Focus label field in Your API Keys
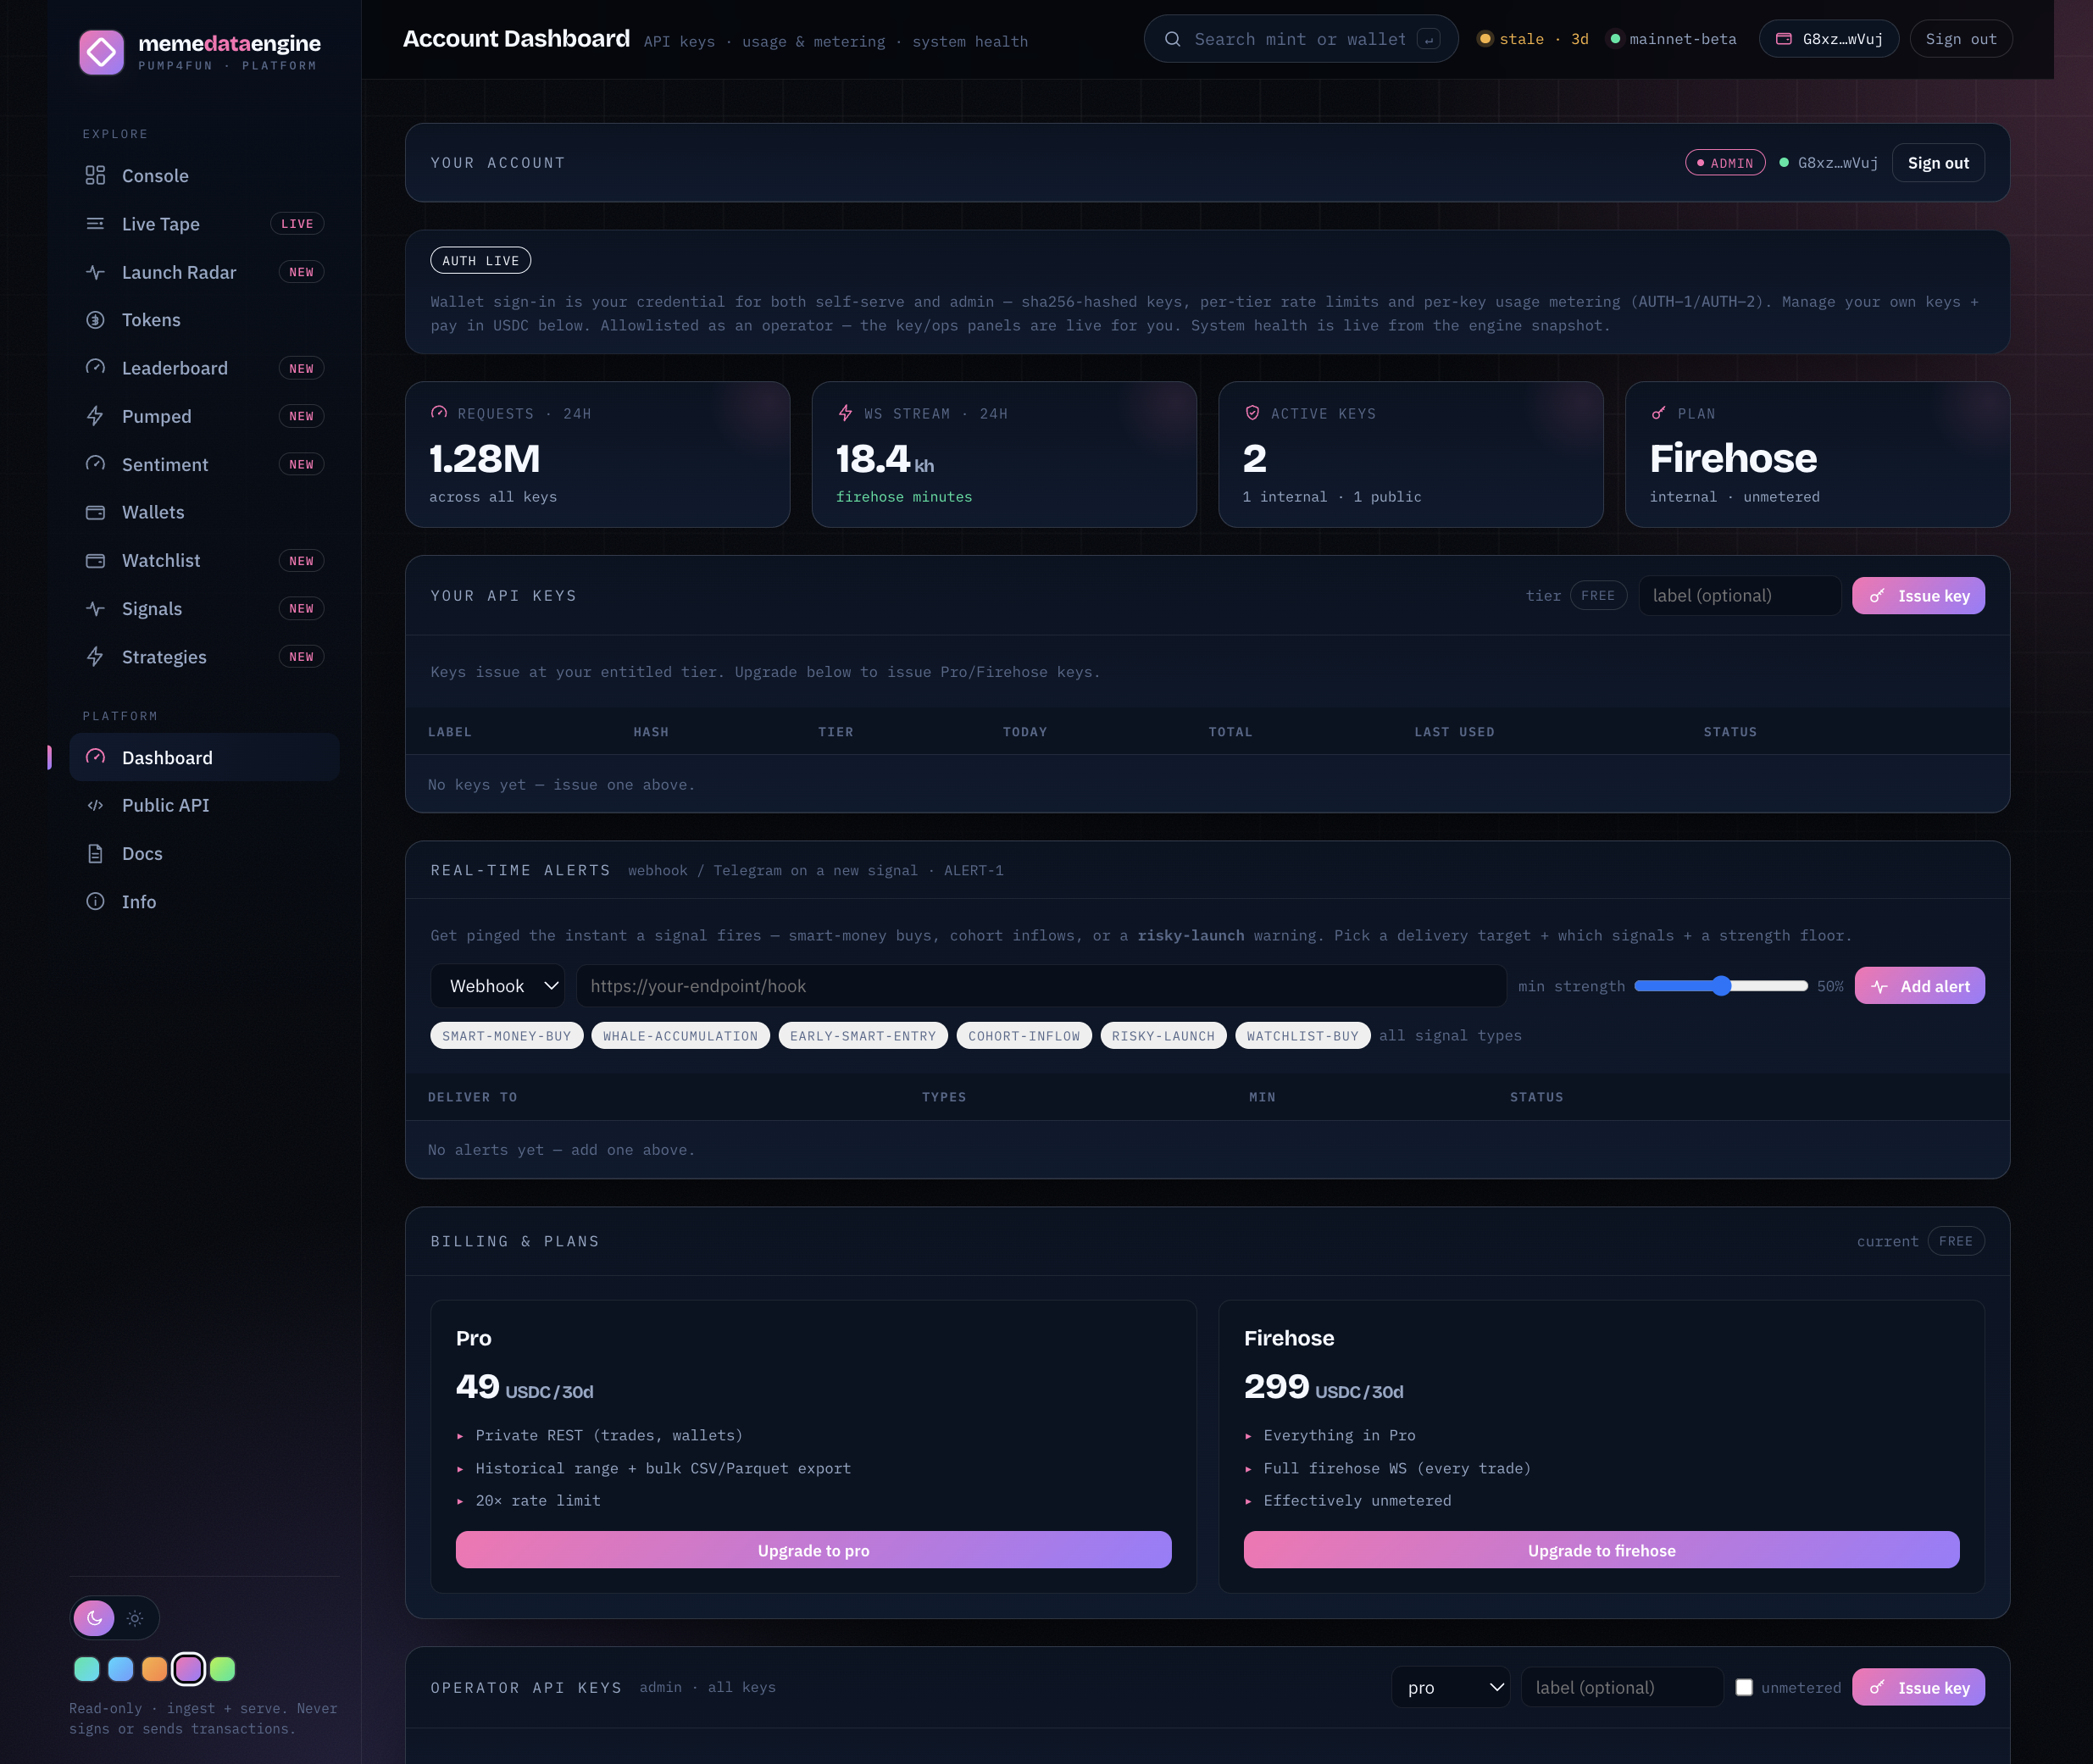 pyautogui.click(x=1739, y=596)
